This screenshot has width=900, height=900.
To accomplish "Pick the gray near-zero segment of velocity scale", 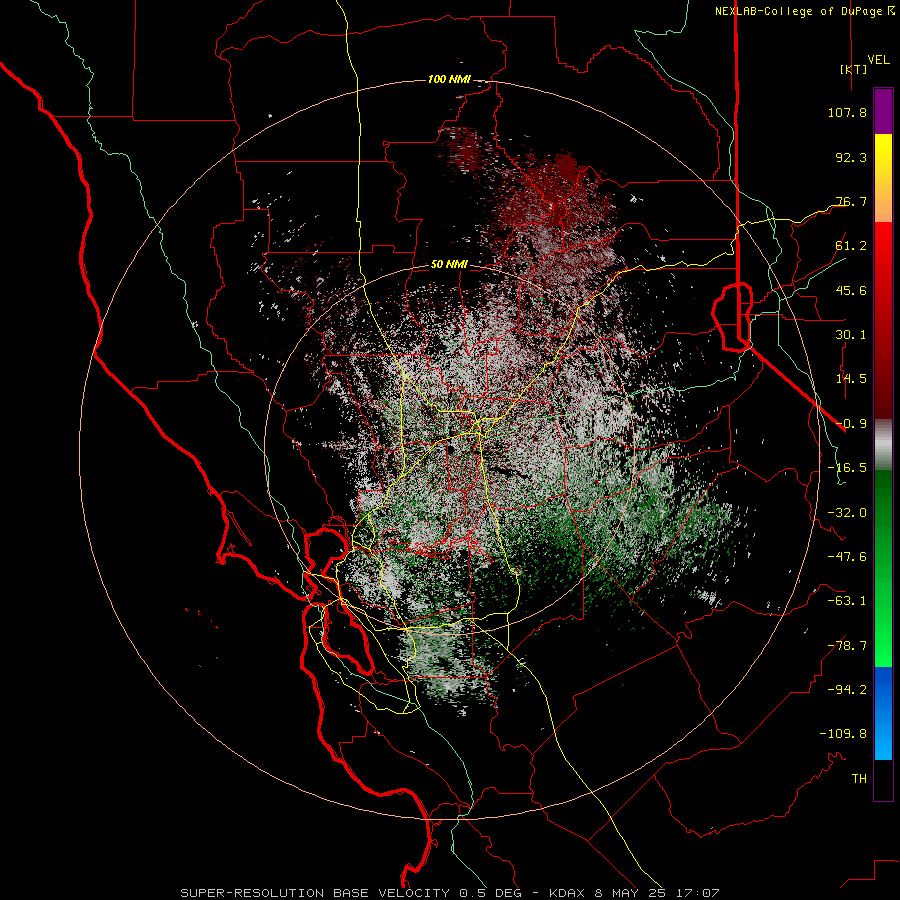I will (x=883, y=445).
